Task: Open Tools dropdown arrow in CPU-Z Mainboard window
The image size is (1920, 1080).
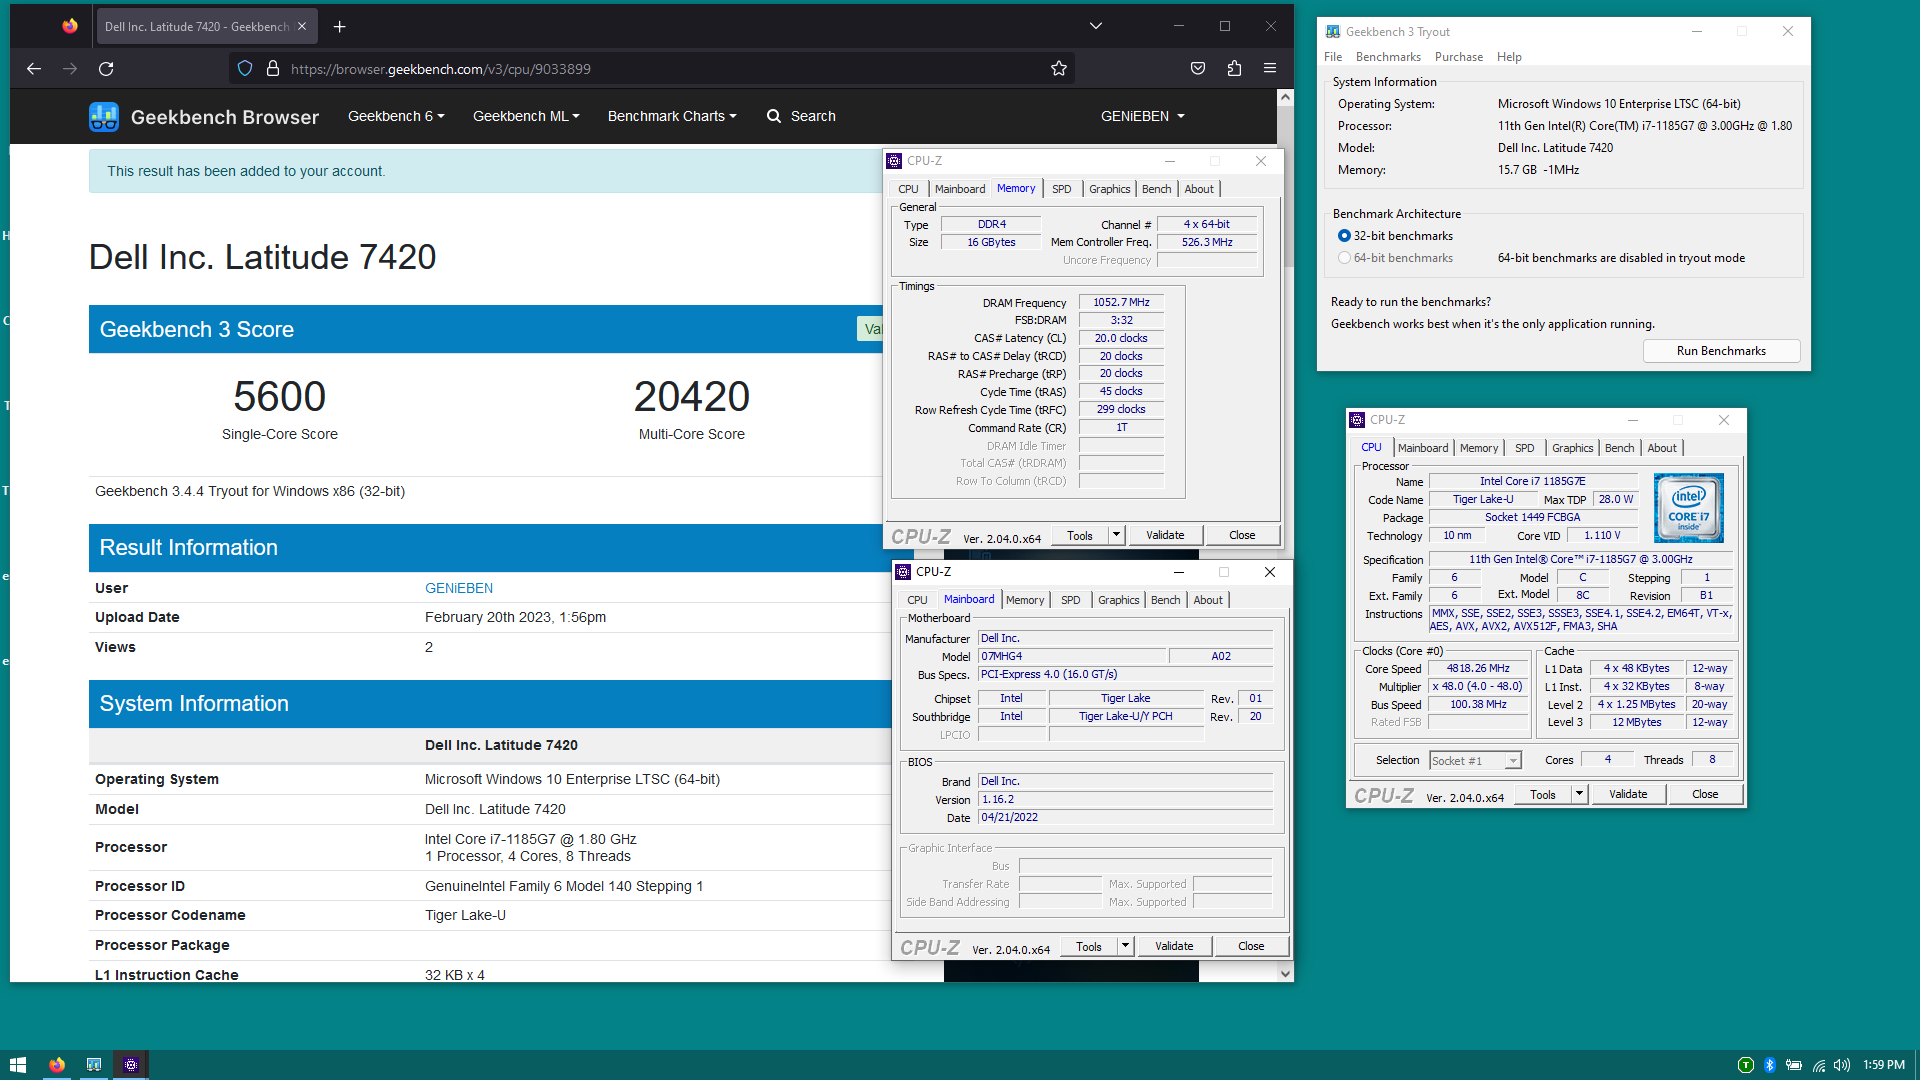Action: point(1126,946)
